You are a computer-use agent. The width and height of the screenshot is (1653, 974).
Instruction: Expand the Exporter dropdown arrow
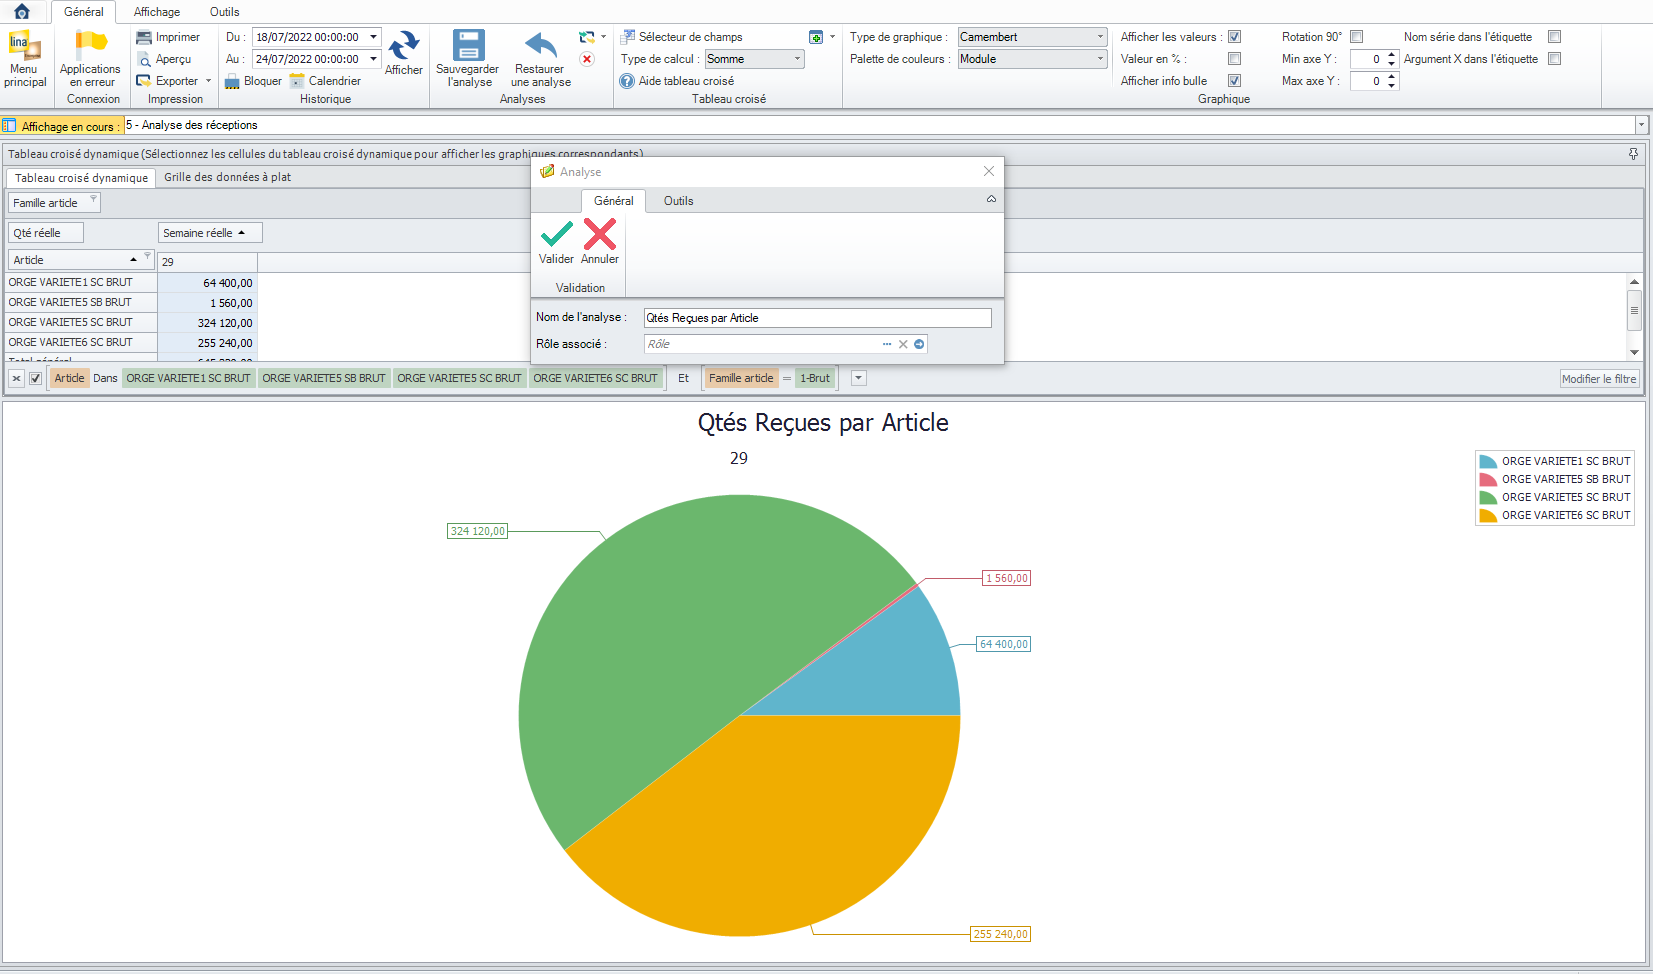coord(208,81)
